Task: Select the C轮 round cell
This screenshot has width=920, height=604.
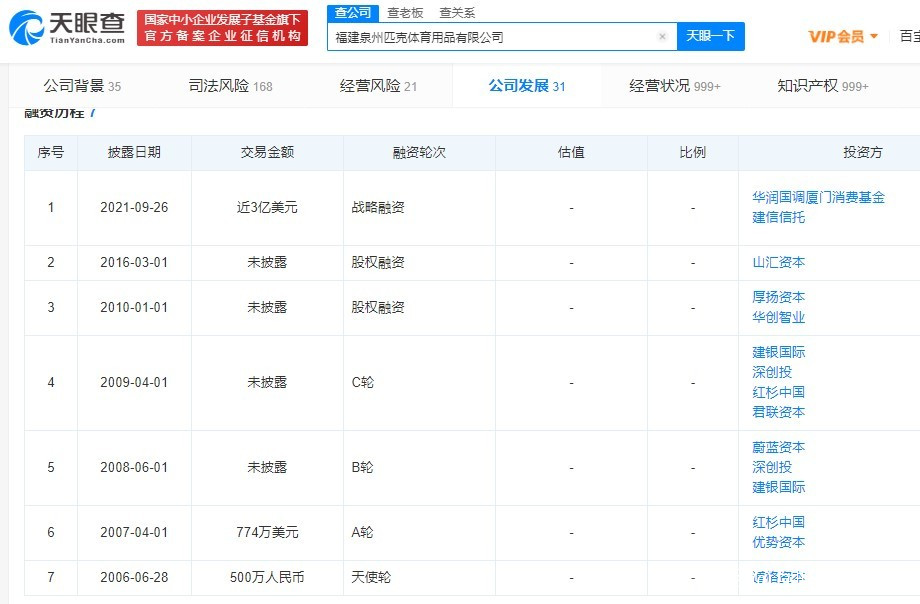Action: (x=363, y=382)
